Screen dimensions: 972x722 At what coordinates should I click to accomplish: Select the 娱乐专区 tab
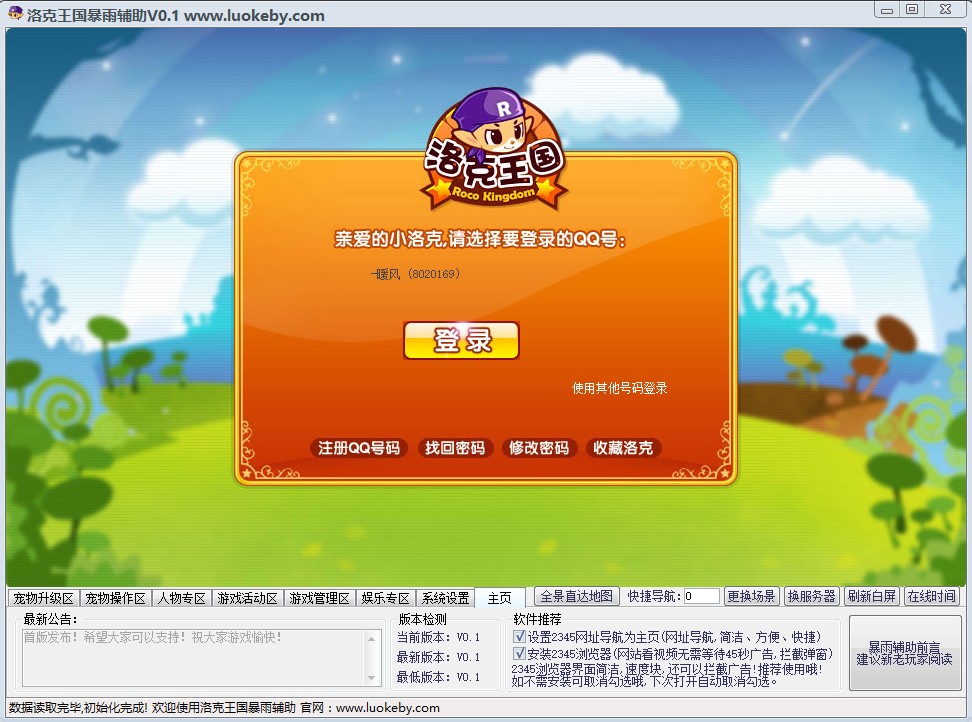pyautogui.click(x=385, y=598)
